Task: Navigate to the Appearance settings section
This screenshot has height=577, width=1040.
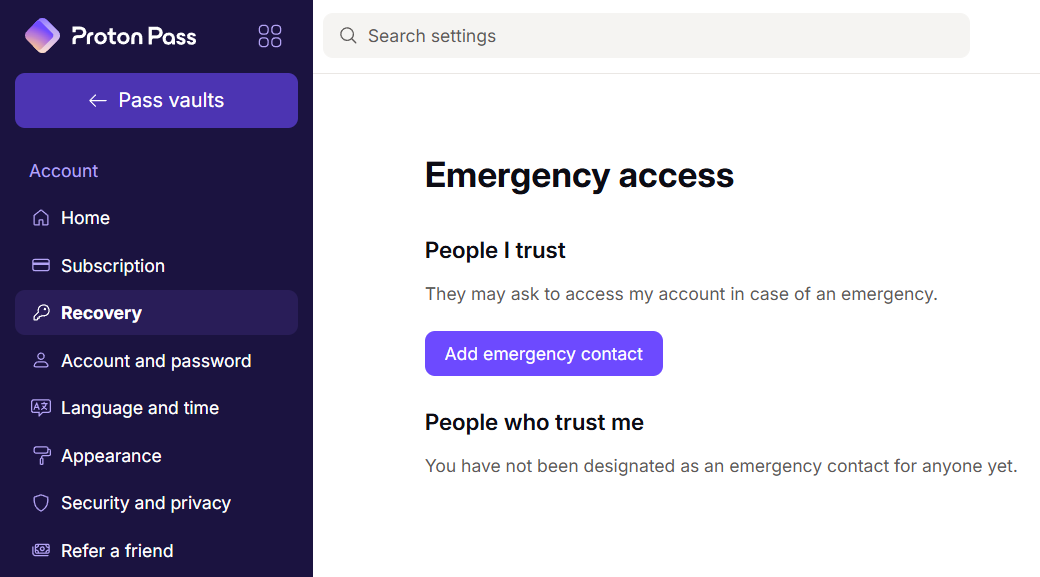Action: click(111, 455)
